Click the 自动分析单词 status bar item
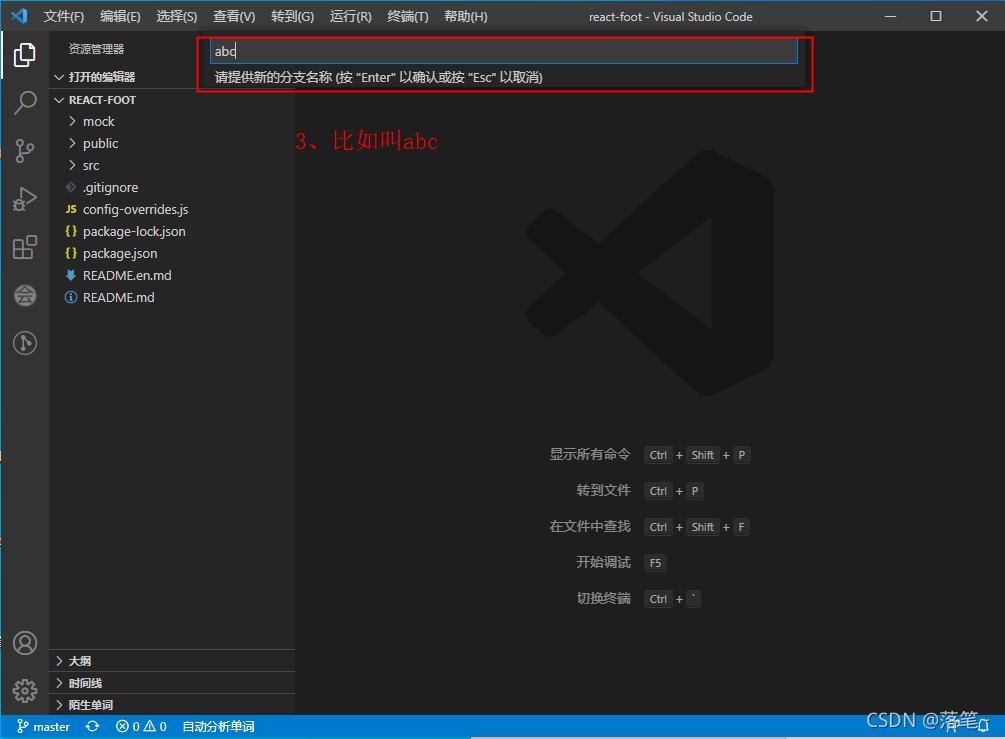The width and height of the screenshot is (1005, 739). [219, 726]
